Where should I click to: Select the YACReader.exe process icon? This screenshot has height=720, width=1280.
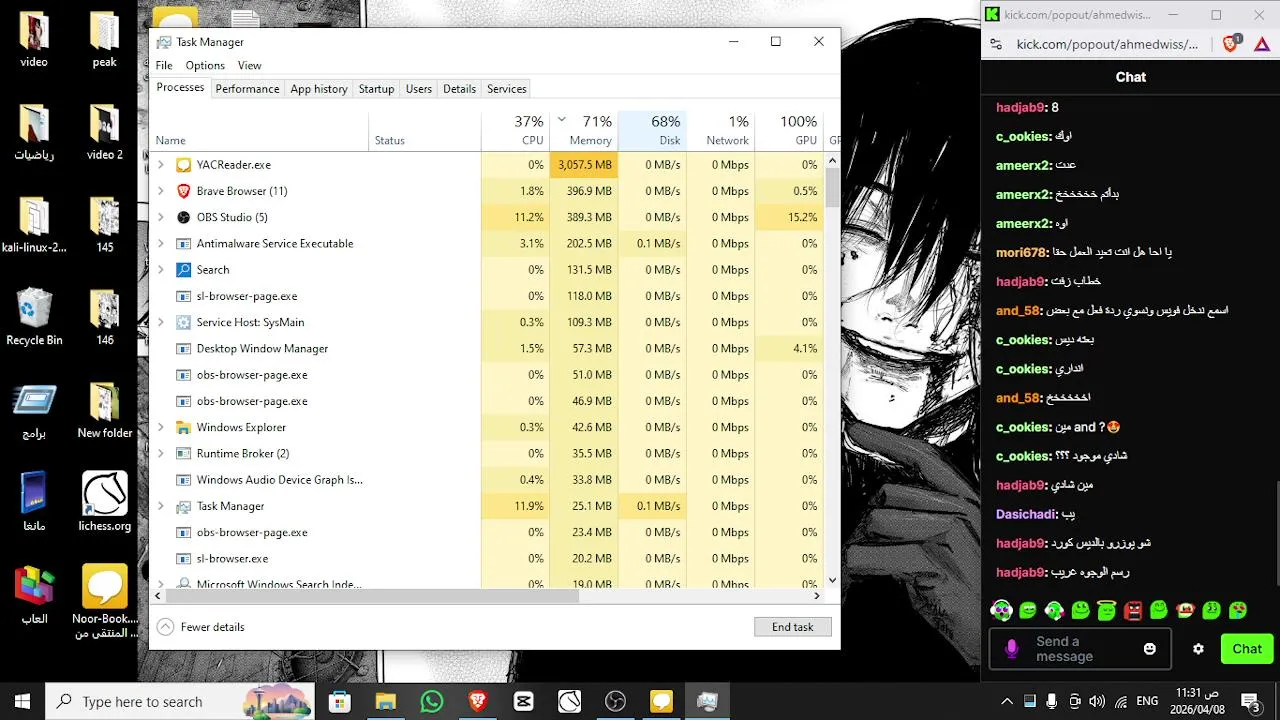click(183, 165)
